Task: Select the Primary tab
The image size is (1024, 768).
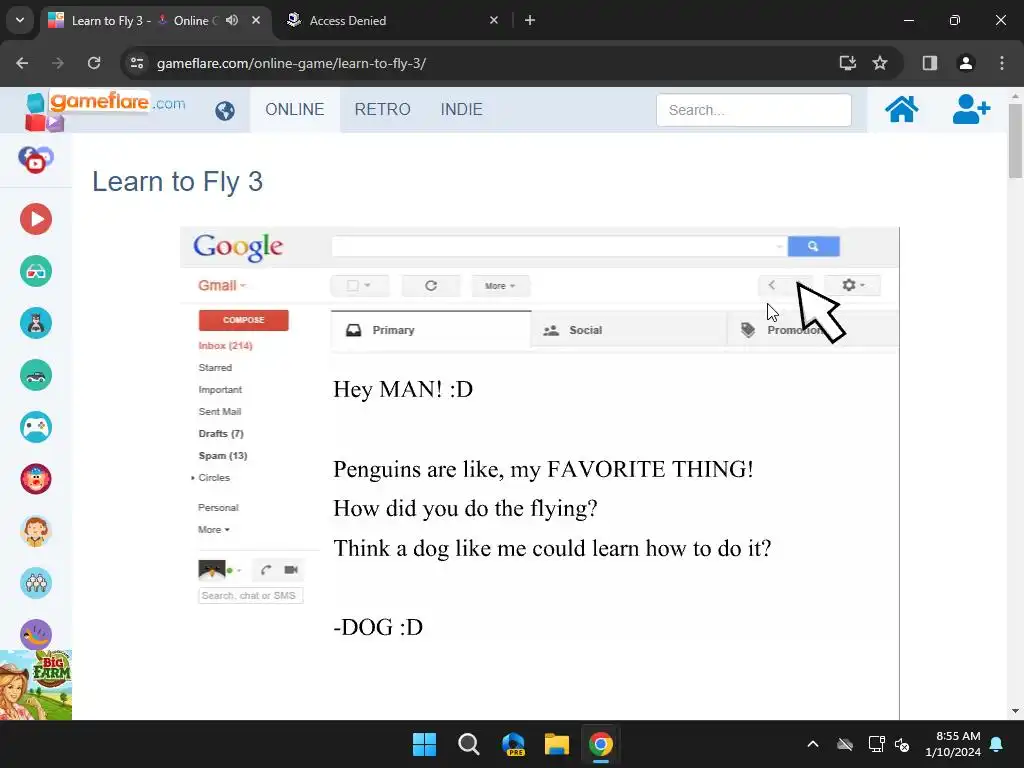Action: pos(431,330)
